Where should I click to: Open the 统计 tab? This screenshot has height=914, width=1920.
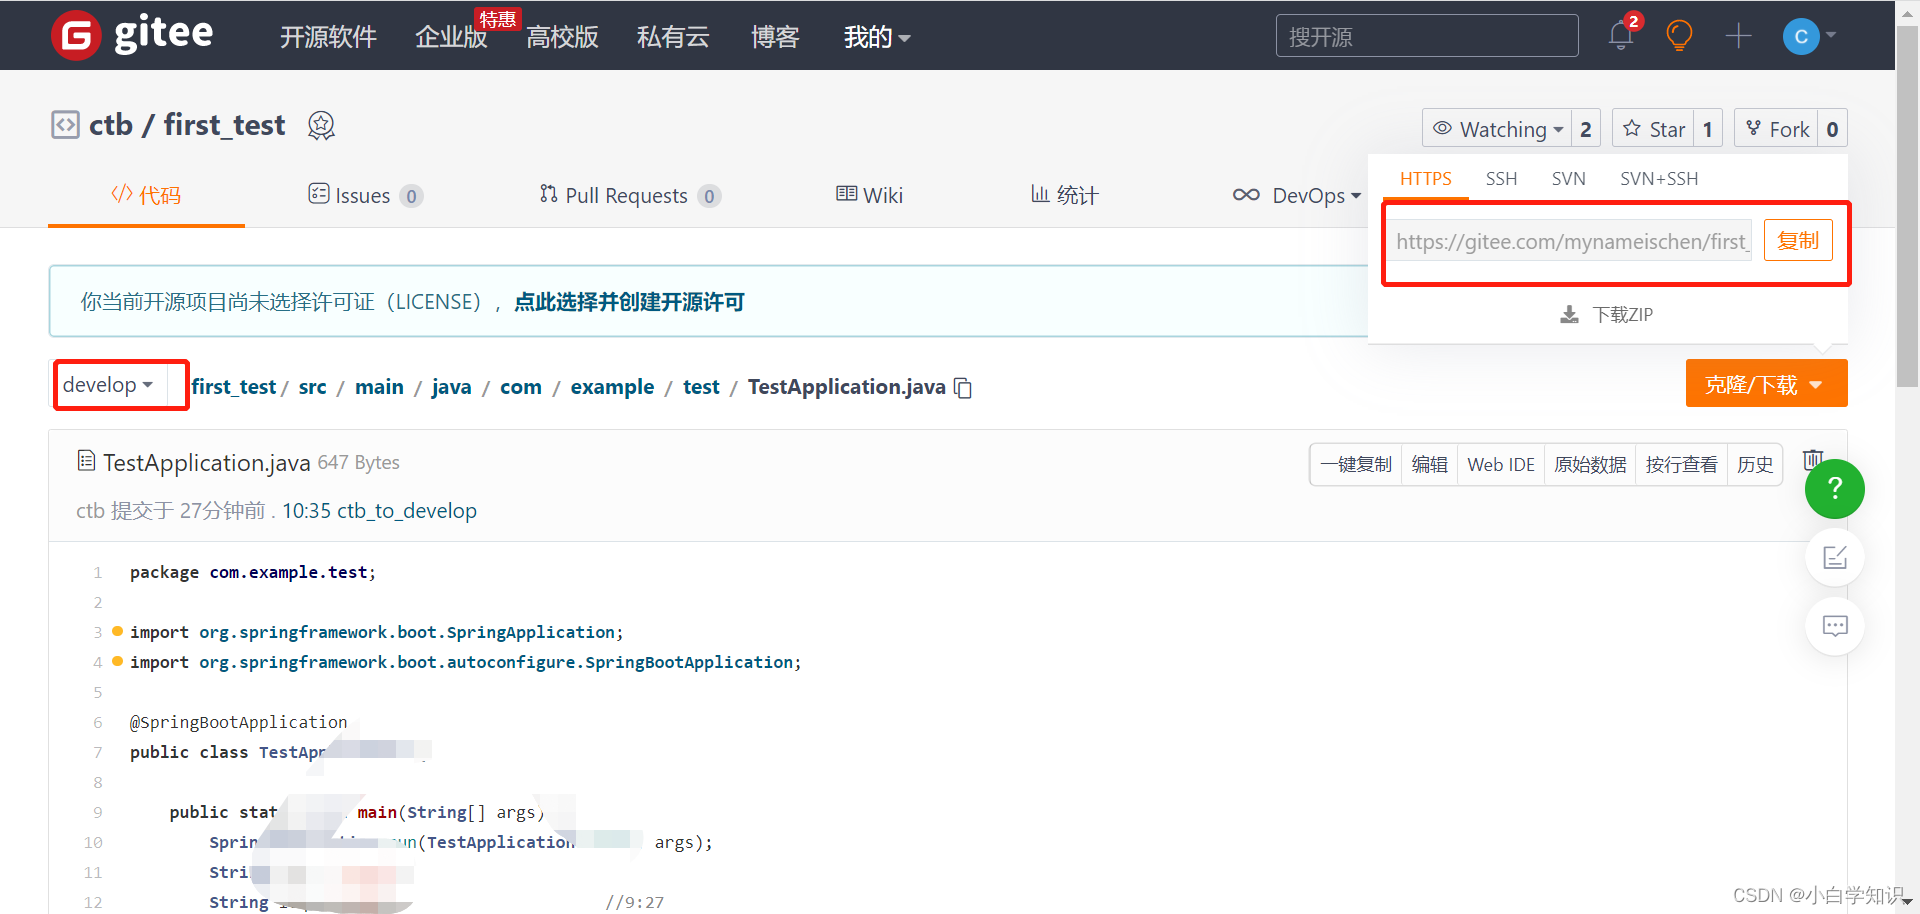coord(1064,195)
